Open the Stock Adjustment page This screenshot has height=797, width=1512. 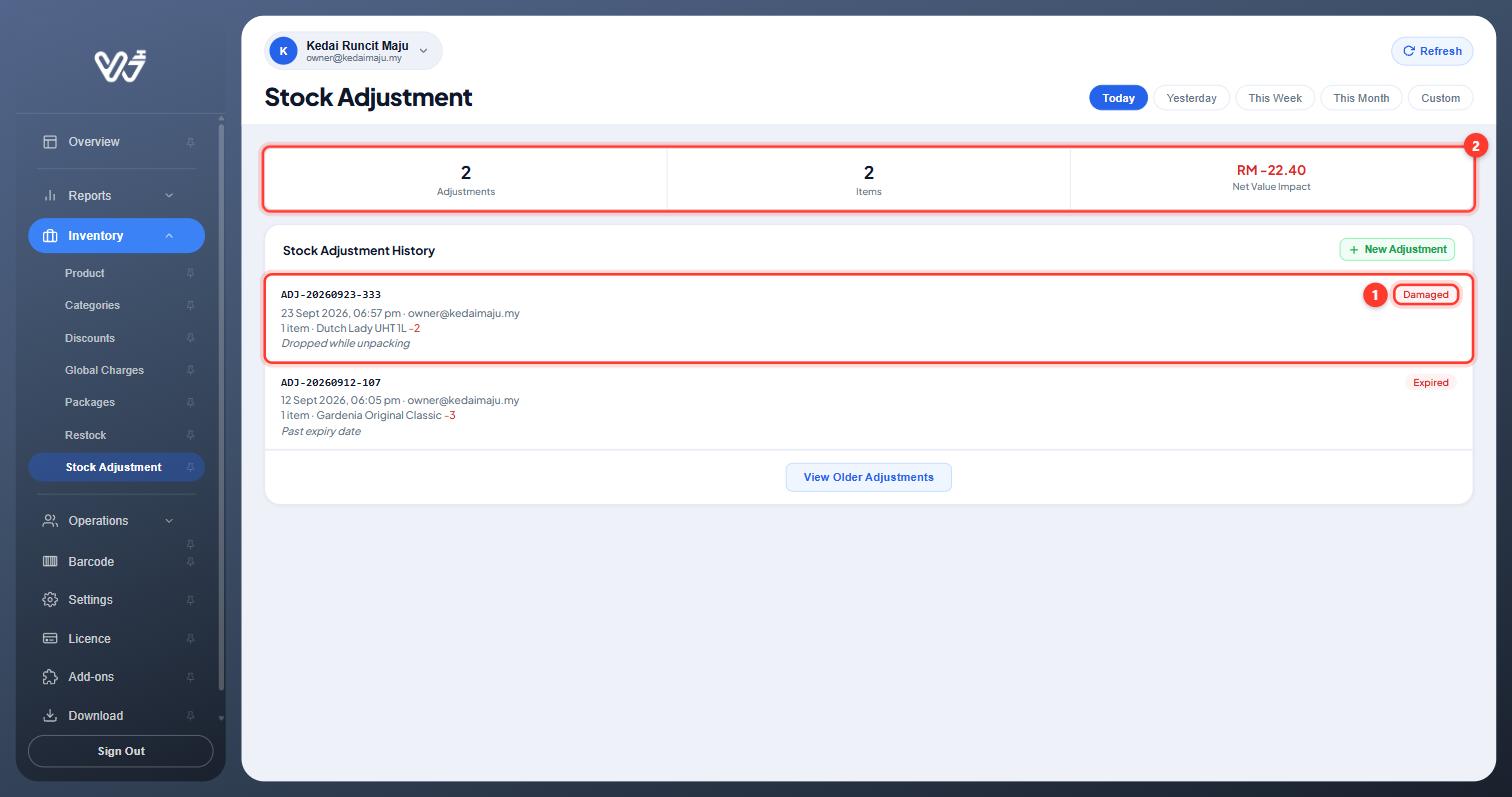116,467
